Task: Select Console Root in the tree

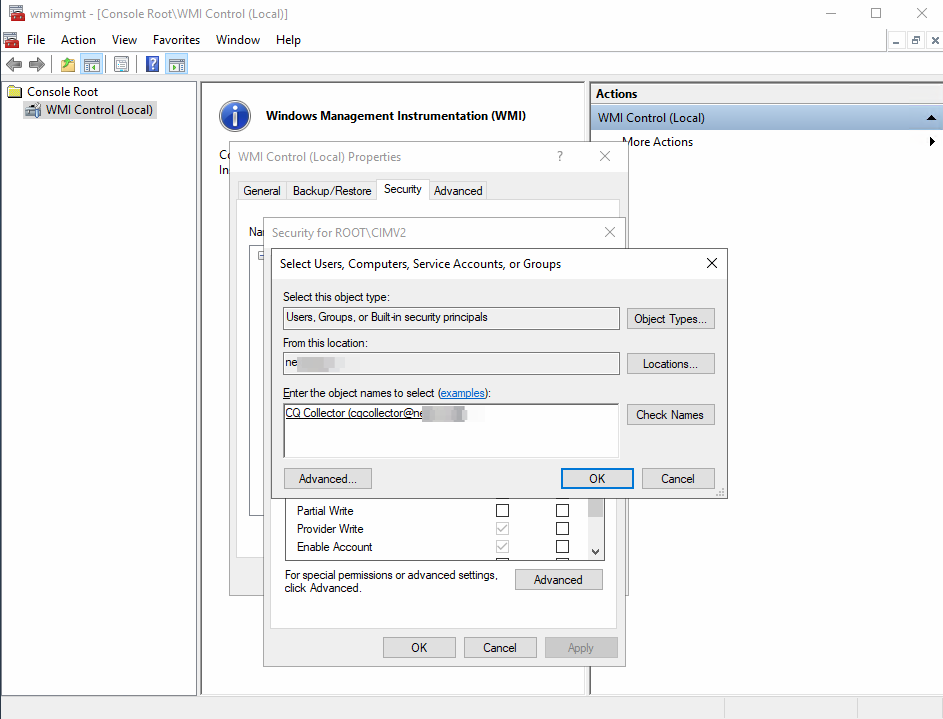Action: [63, 91]
